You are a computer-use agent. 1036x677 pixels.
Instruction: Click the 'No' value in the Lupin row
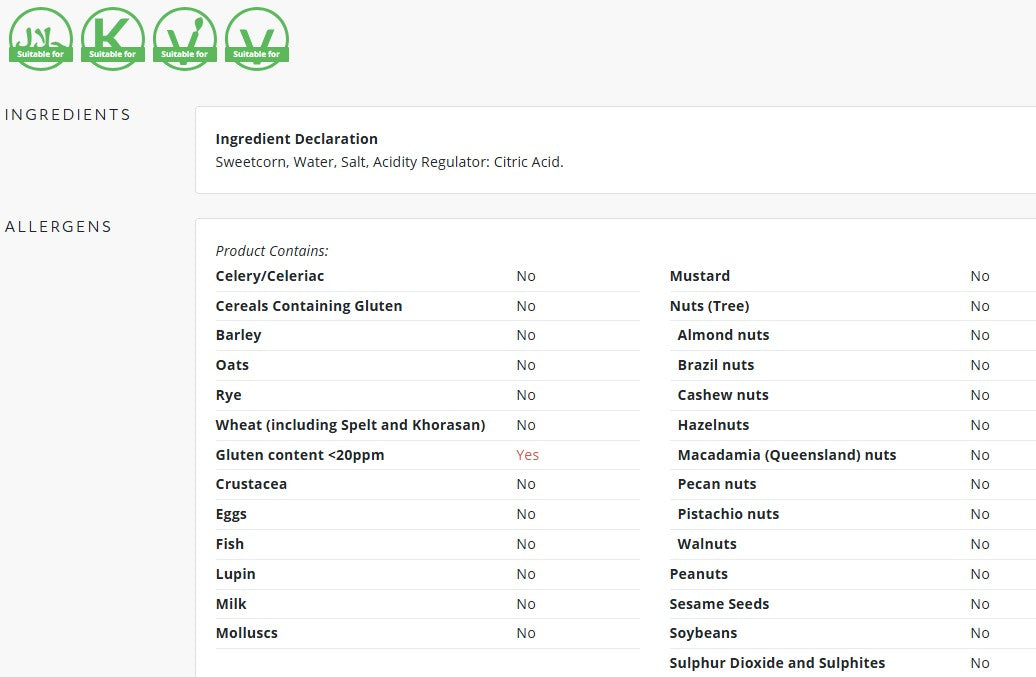click(526, 574)
